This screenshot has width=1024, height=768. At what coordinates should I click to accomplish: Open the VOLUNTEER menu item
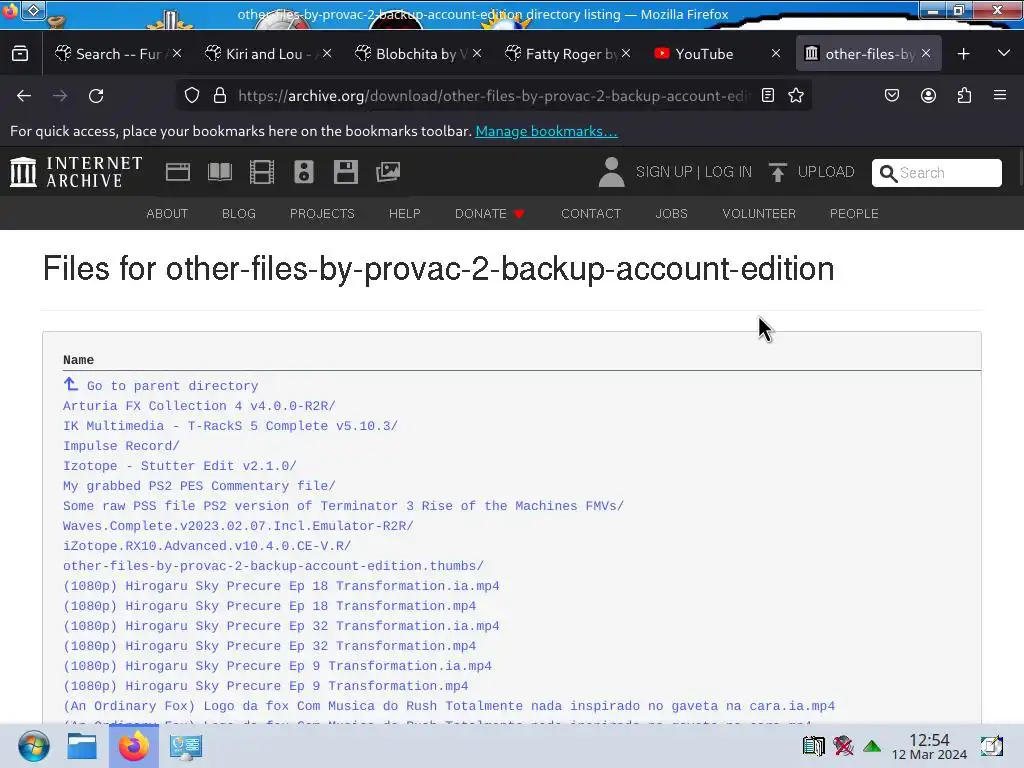759,214
